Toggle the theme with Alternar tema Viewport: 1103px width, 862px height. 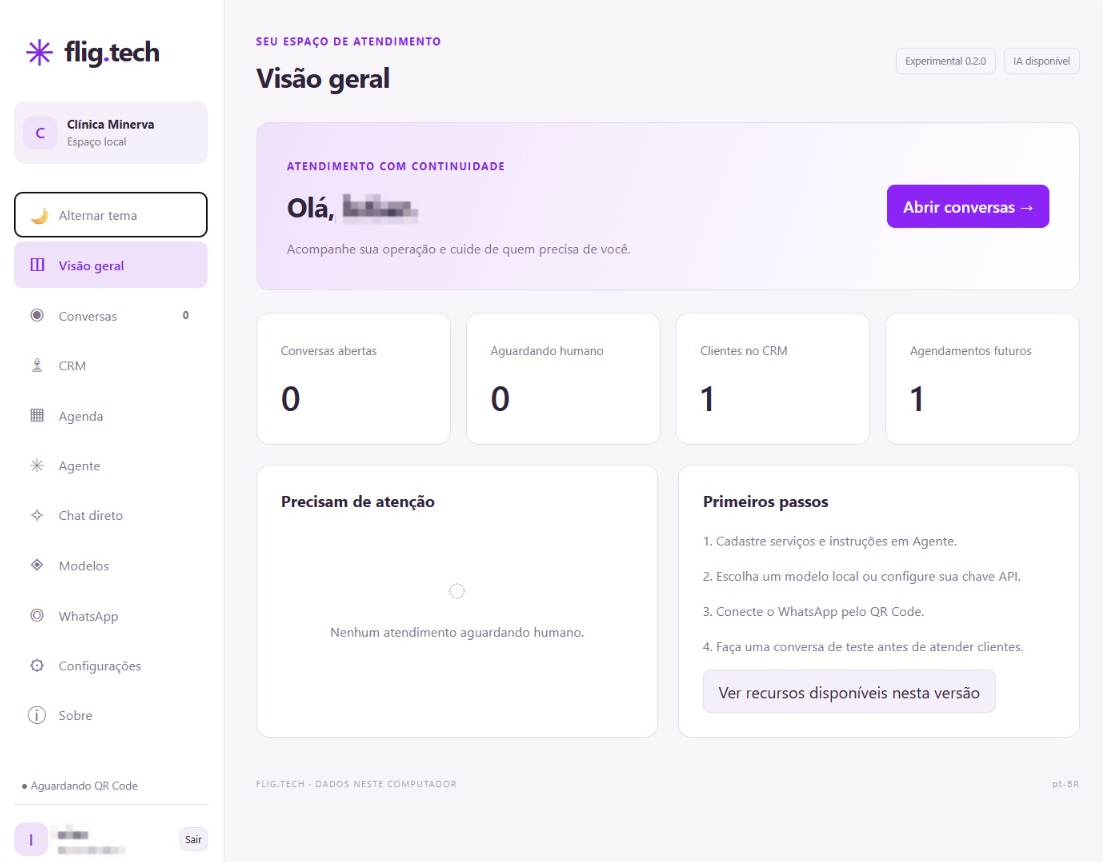coord(110,215)
